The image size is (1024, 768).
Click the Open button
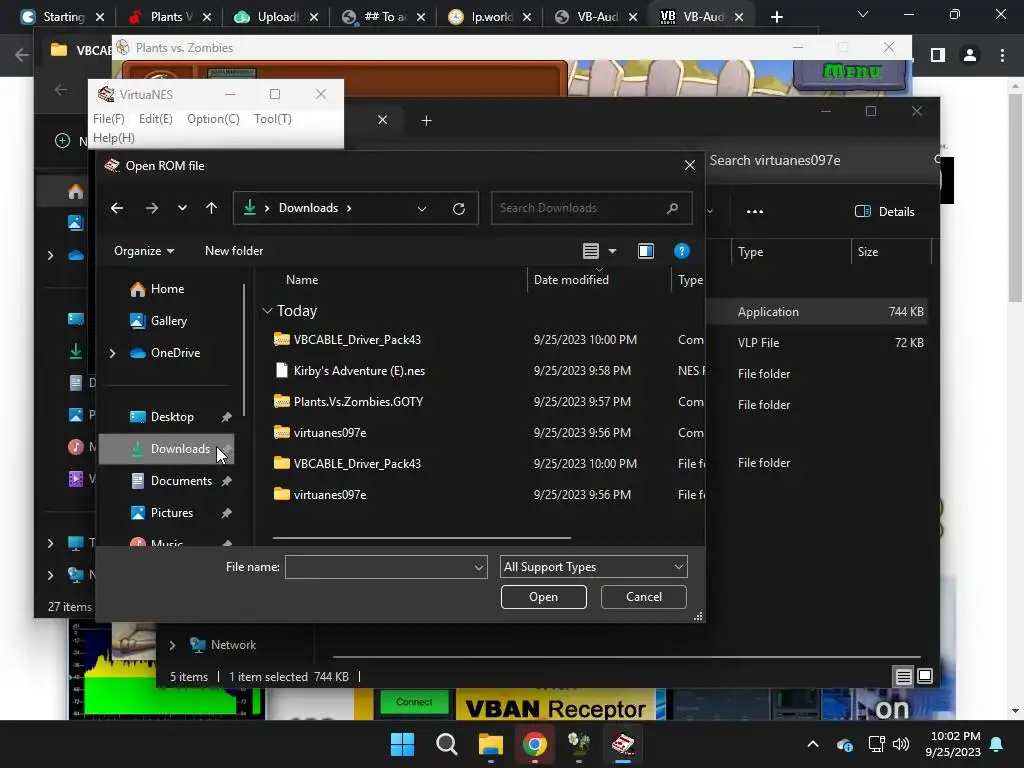click(x=543, y=597)
